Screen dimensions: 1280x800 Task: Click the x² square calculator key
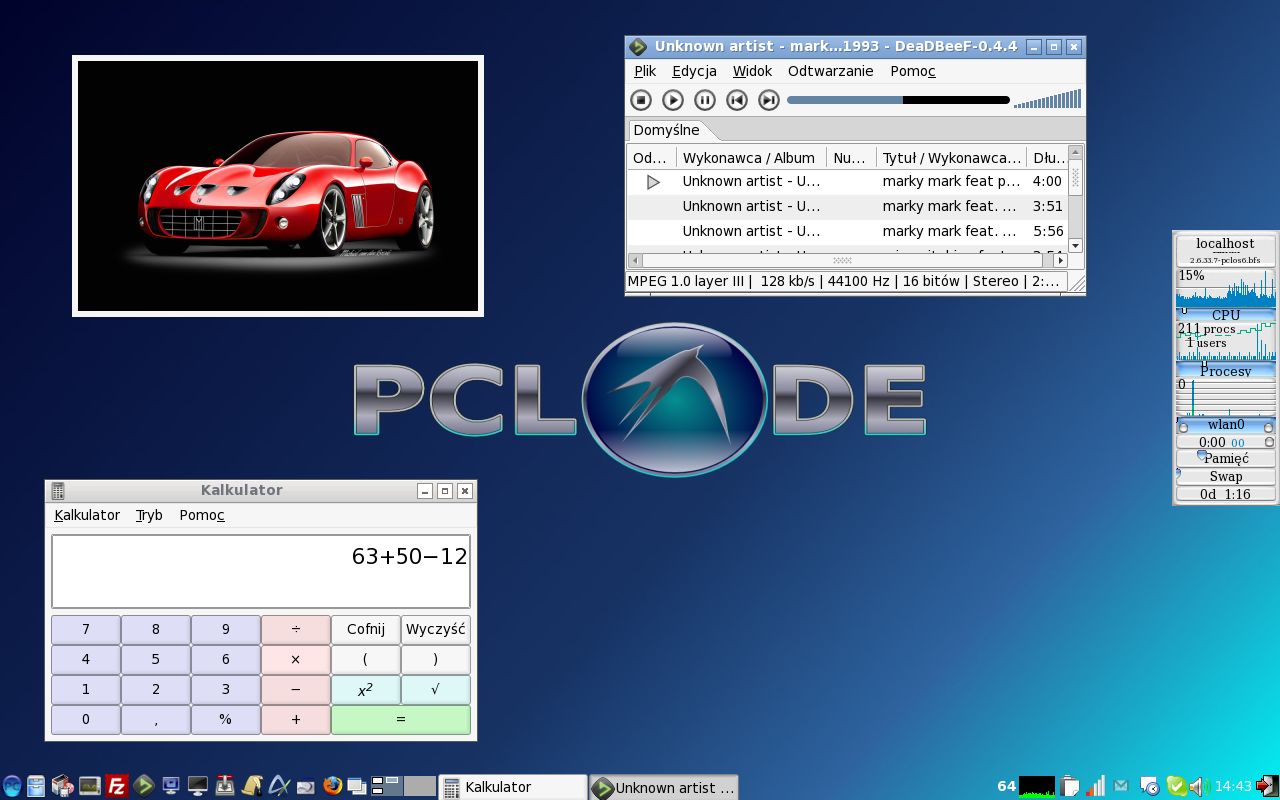coord(366,689)
